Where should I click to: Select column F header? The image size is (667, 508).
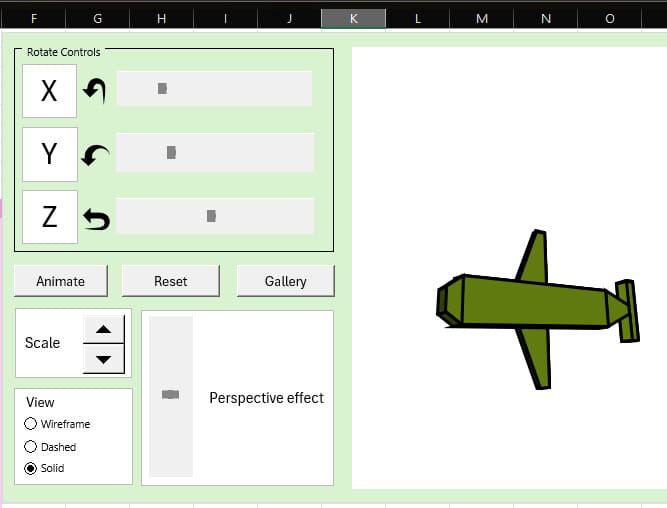[x=34, y=18]
